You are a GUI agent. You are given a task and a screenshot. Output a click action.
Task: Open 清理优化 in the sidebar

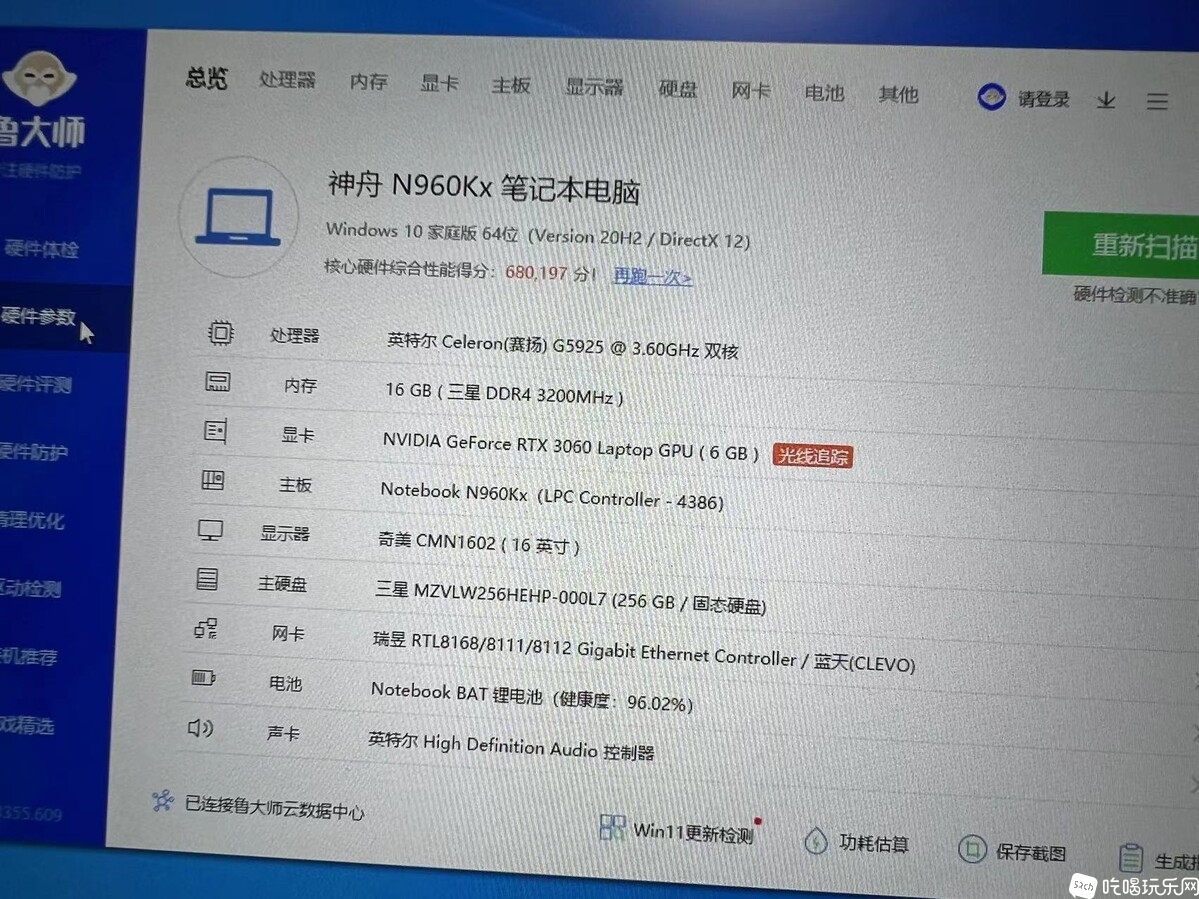[x=31, y=521]
